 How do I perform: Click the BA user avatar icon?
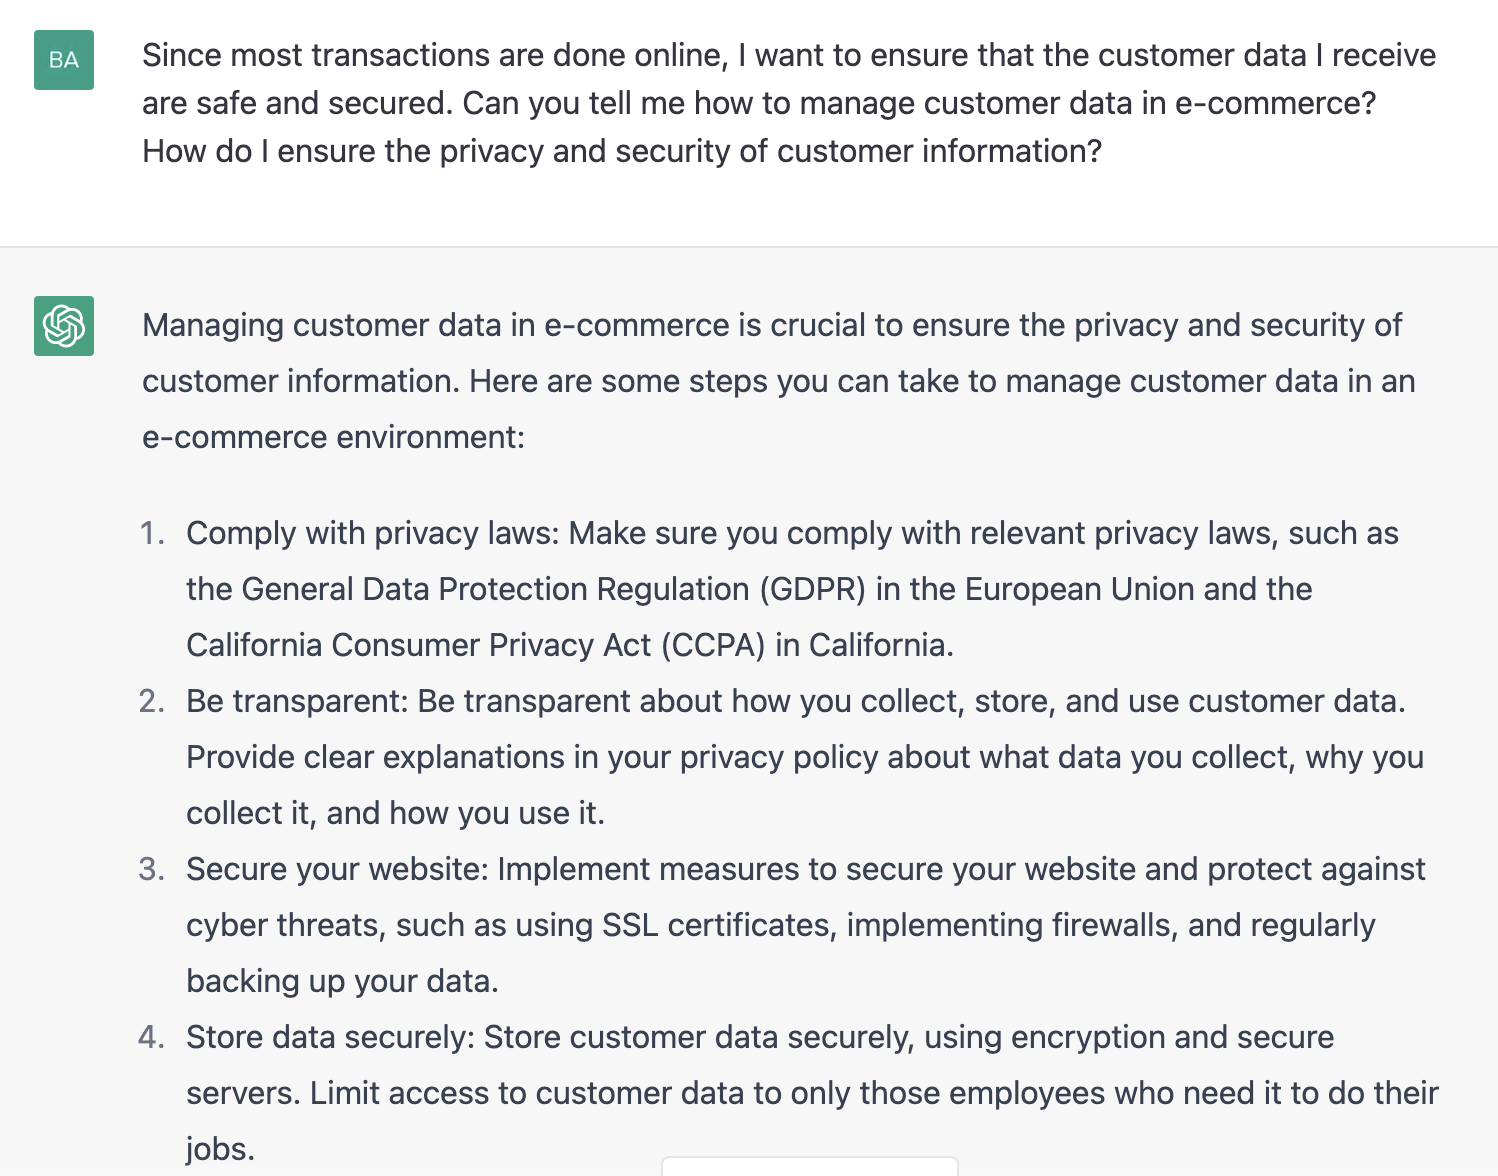64,60
